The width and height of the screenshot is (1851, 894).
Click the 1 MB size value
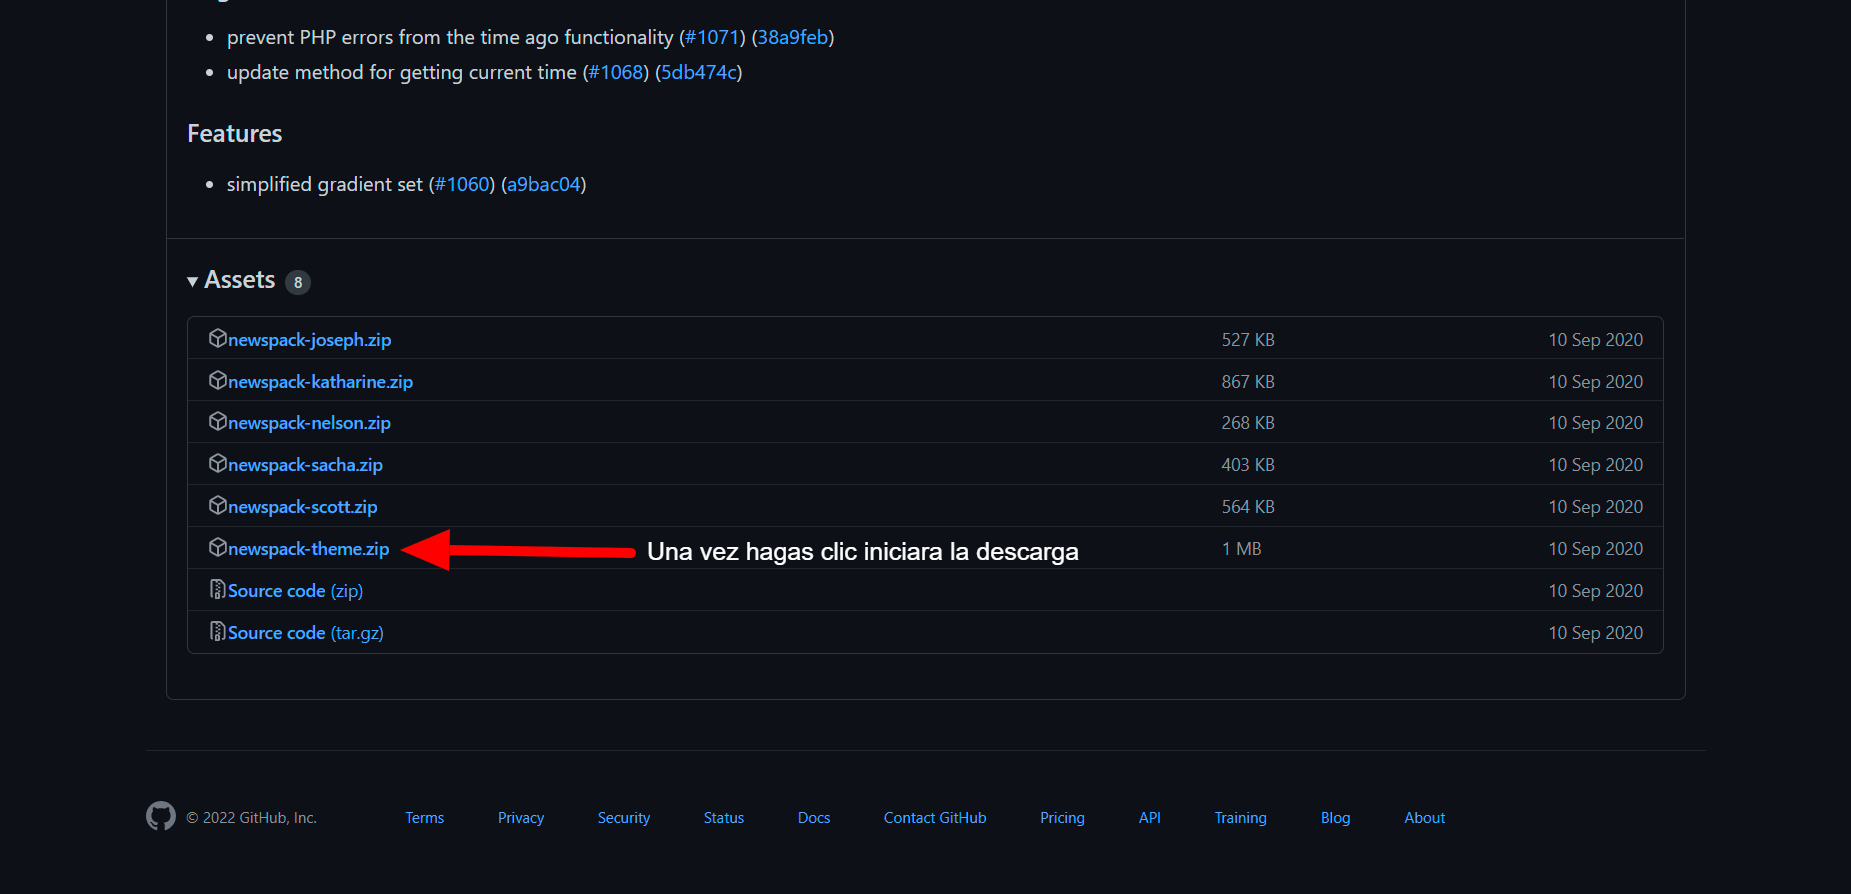[1242, 549]
